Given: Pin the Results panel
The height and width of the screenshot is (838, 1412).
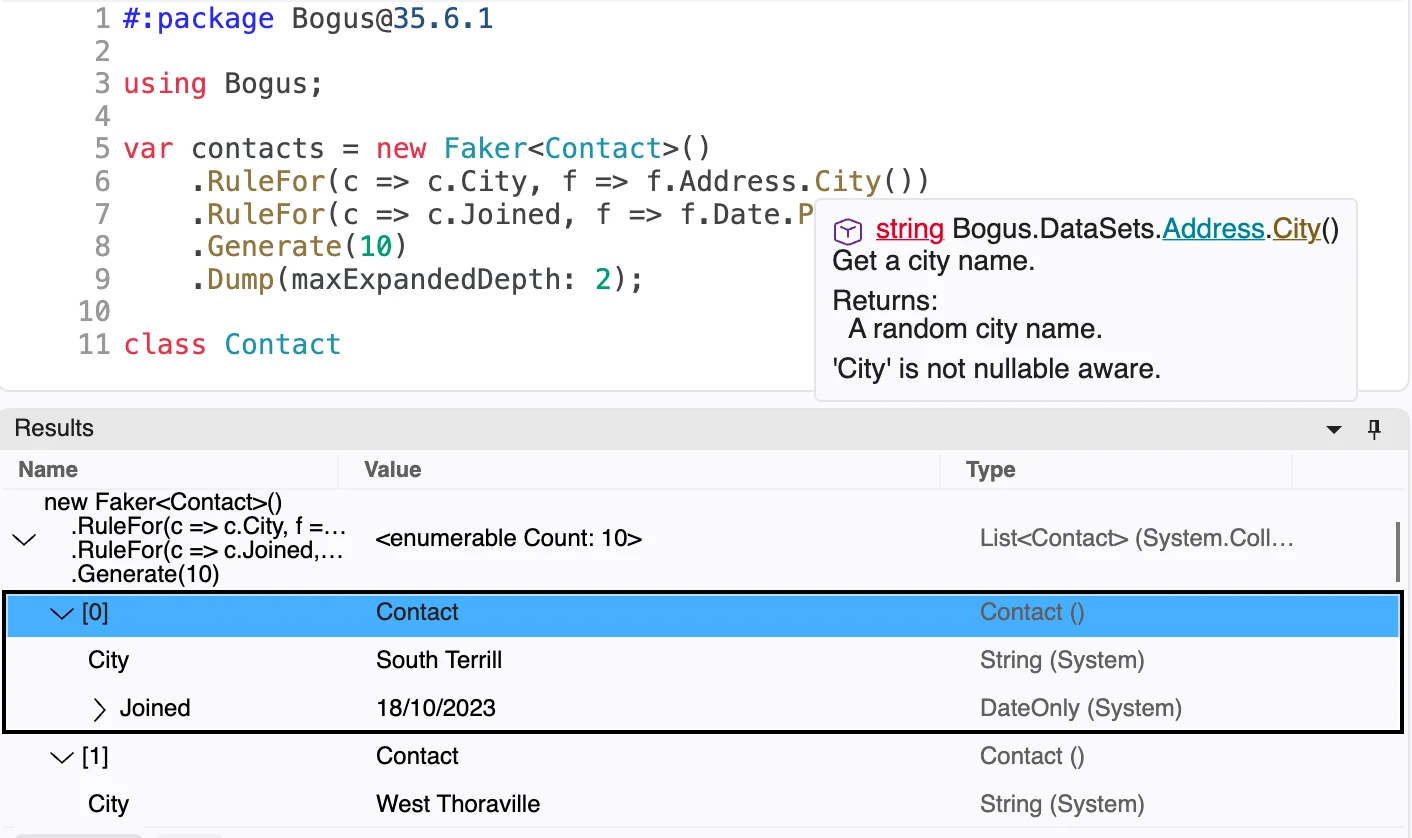Looking at the screenshot, I should pyautogui.click(x=1375, y=429).
